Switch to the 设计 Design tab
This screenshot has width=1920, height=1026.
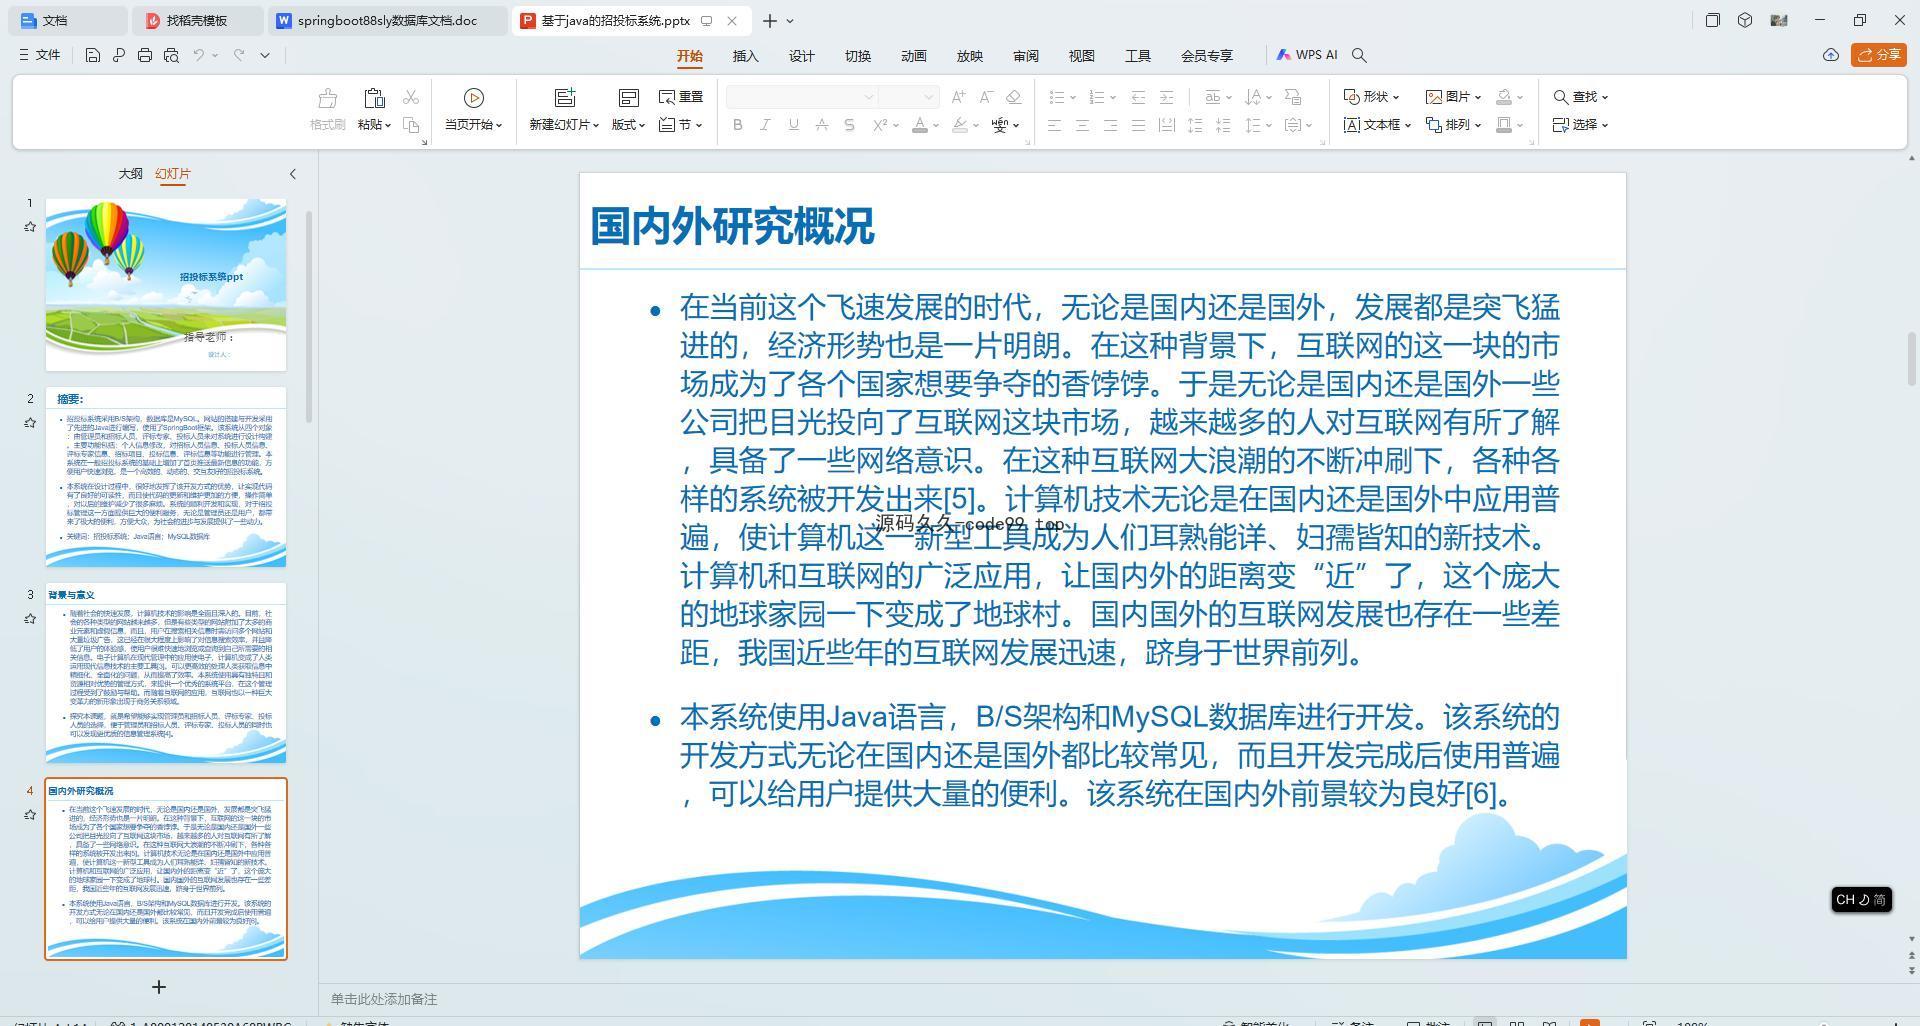coord(801,56)
